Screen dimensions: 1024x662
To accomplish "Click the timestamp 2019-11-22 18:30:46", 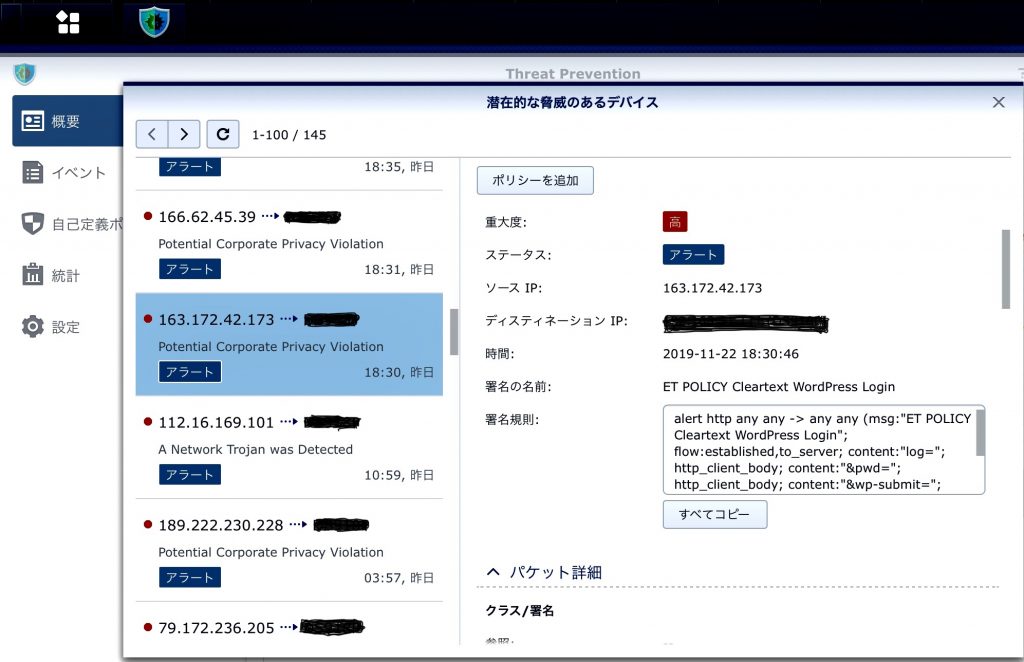I will [x=730, y=354].
